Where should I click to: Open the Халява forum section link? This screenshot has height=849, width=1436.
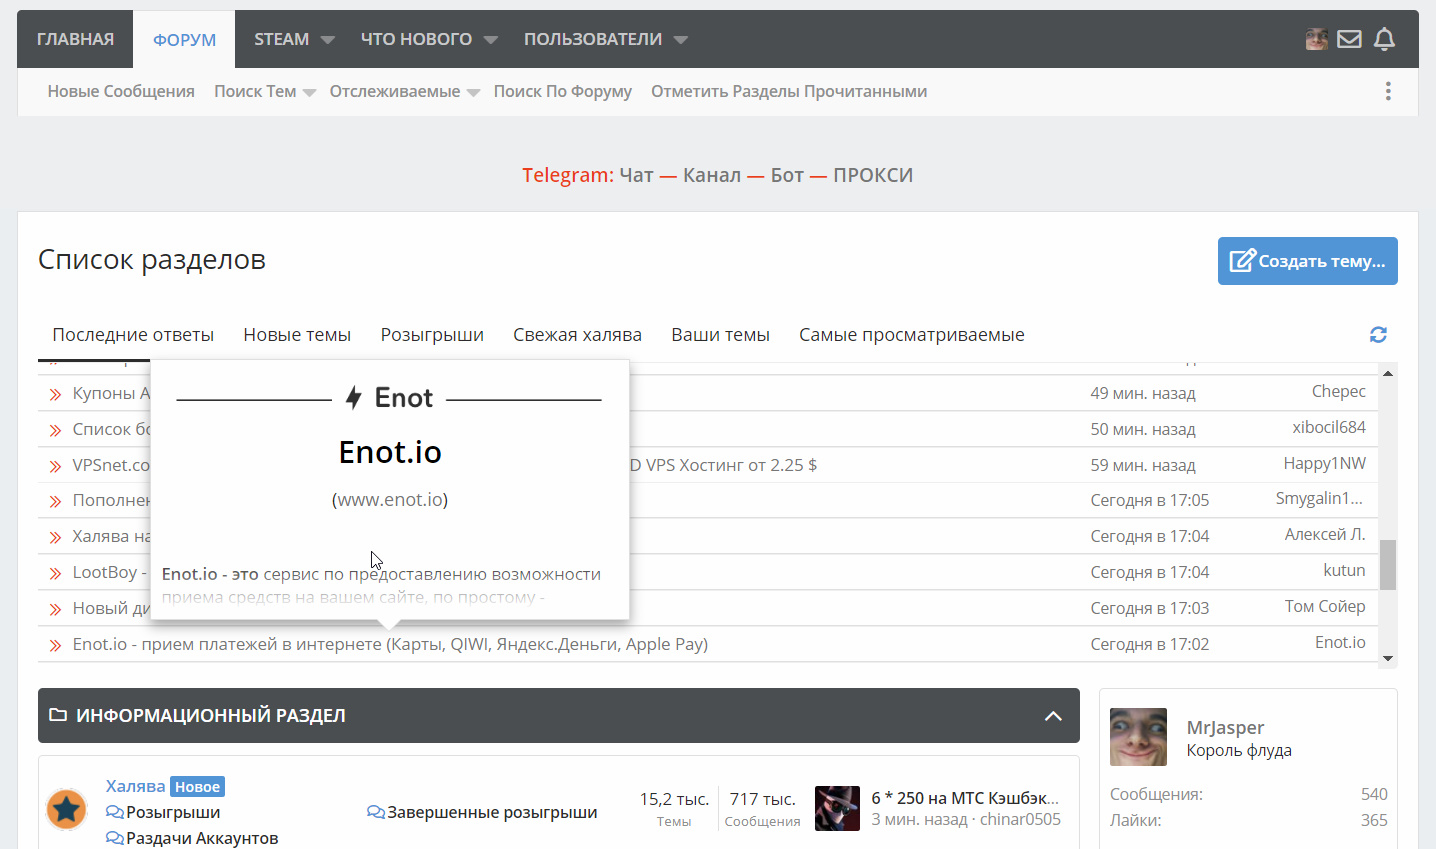[135, 786]
